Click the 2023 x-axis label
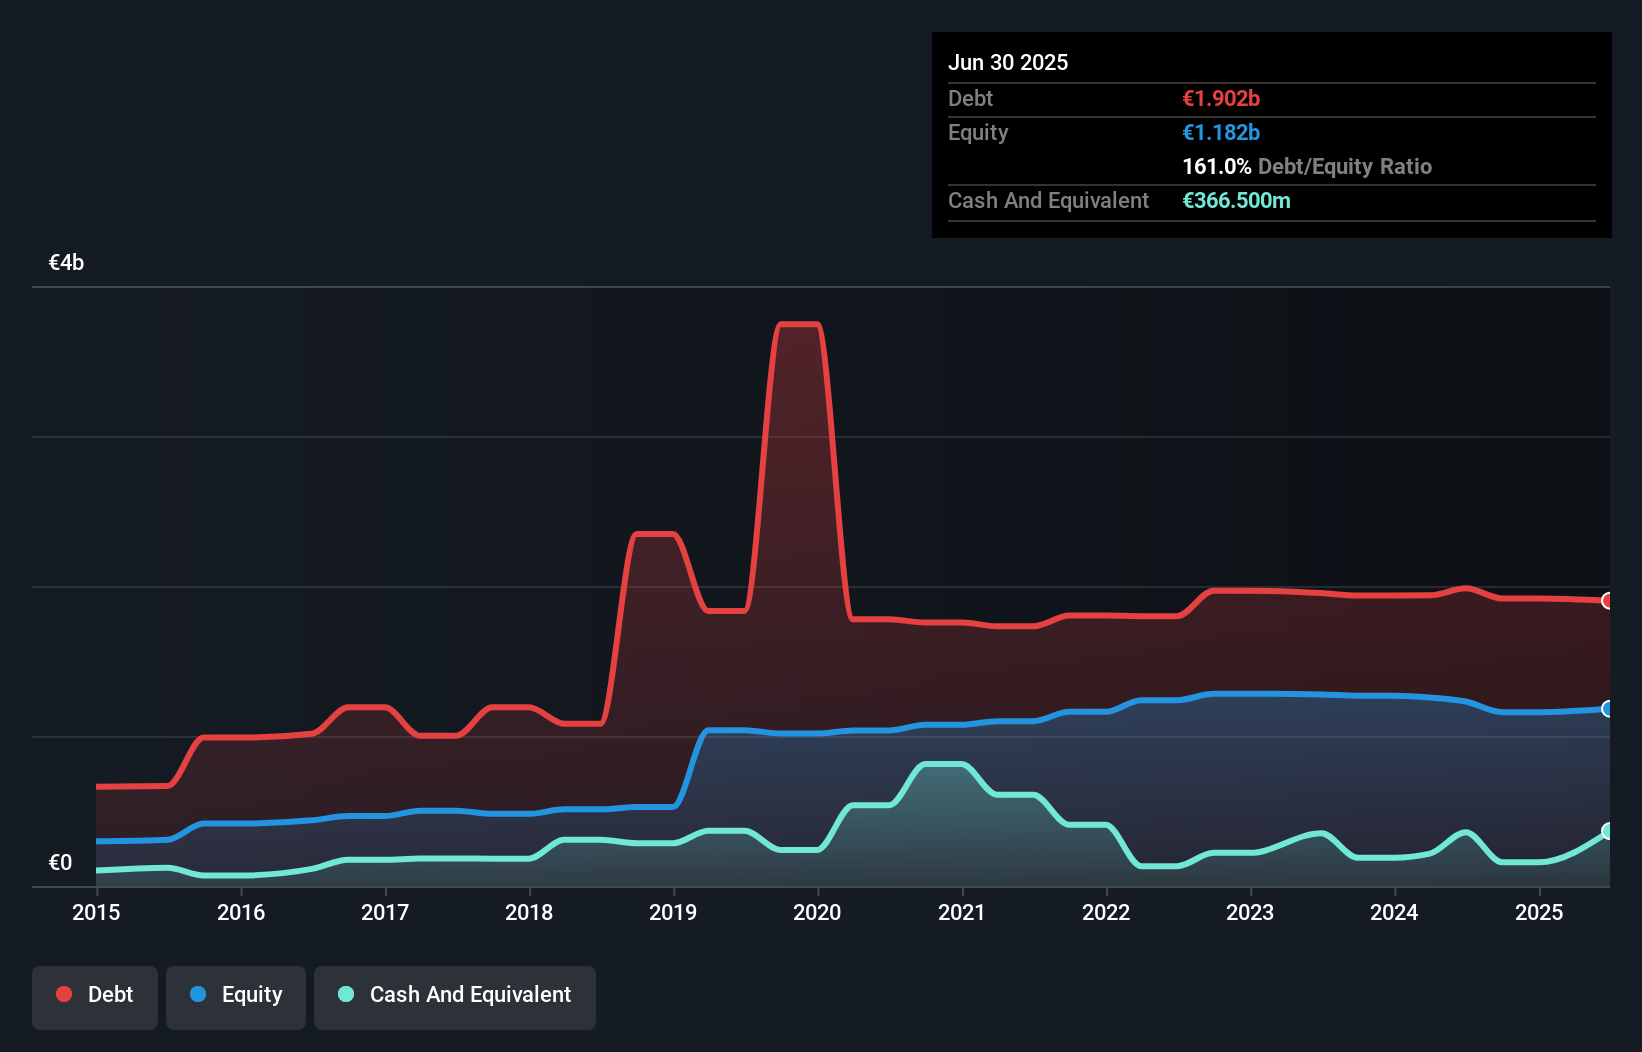This screenshot has width=1642, height=1052. tap(1250, 912)
